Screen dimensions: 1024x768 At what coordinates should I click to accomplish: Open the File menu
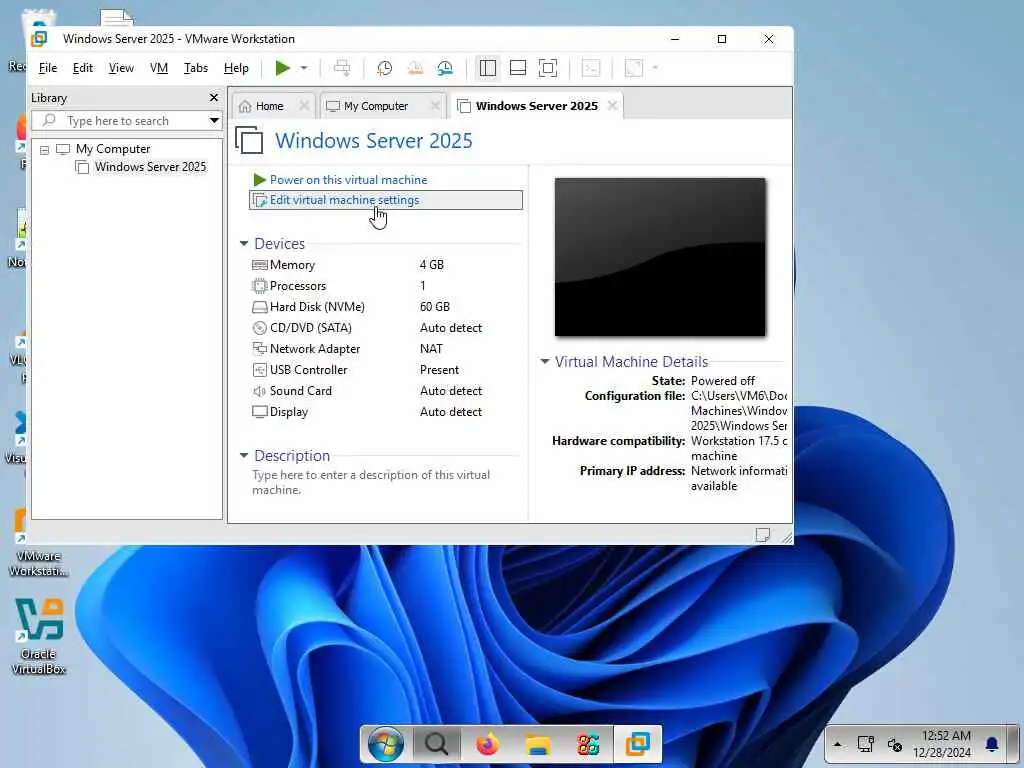pyautogui.click(x=48, y=68)
